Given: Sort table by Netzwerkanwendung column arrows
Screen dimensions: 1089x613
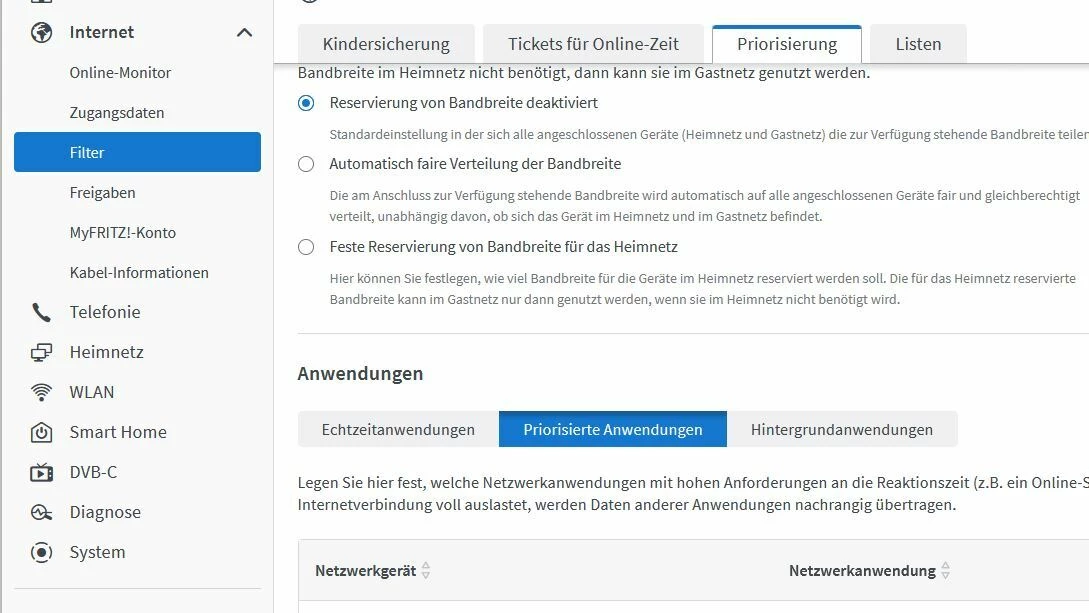Looking at the screenshot, I should point(945,571).
